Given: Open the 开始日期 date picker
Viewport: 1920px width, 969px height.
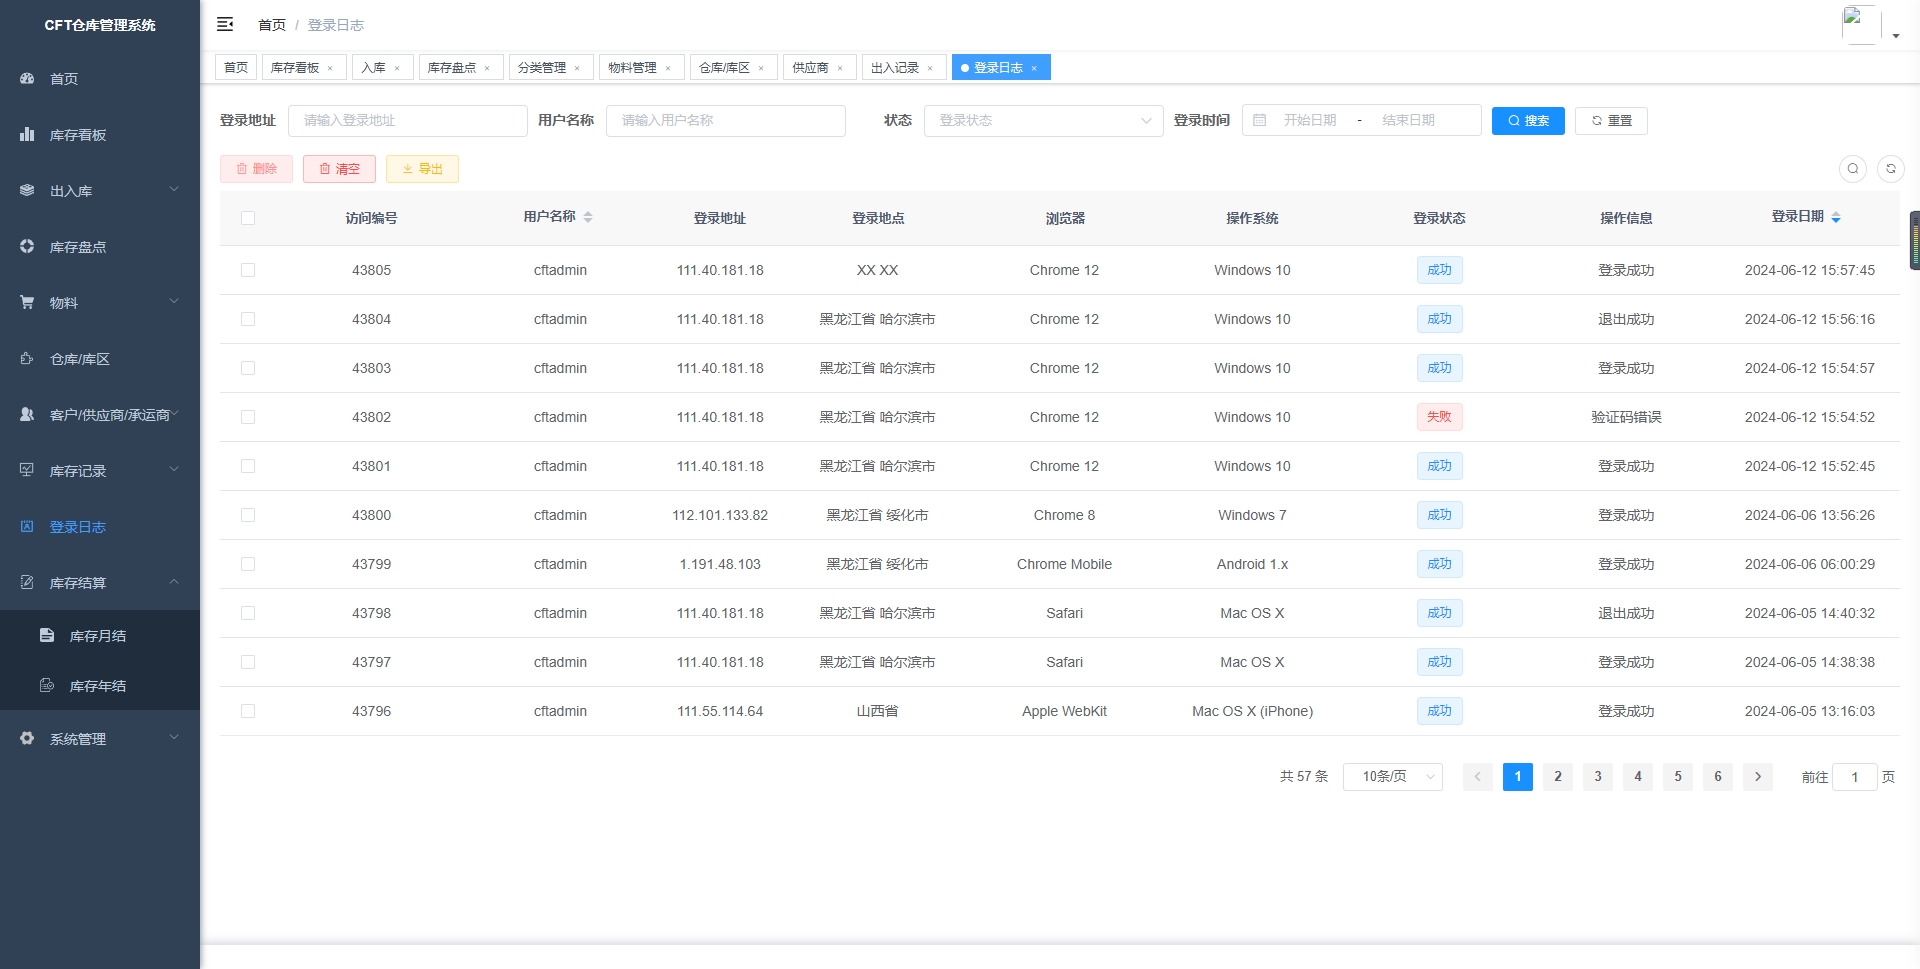Looking at the screenshot, I should click(1310, 120).
